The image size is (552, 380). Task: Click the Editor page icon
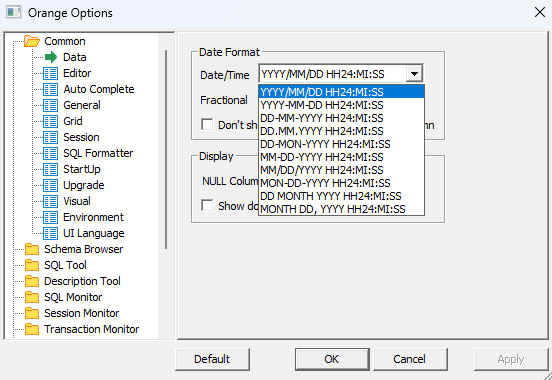point(50,73)
